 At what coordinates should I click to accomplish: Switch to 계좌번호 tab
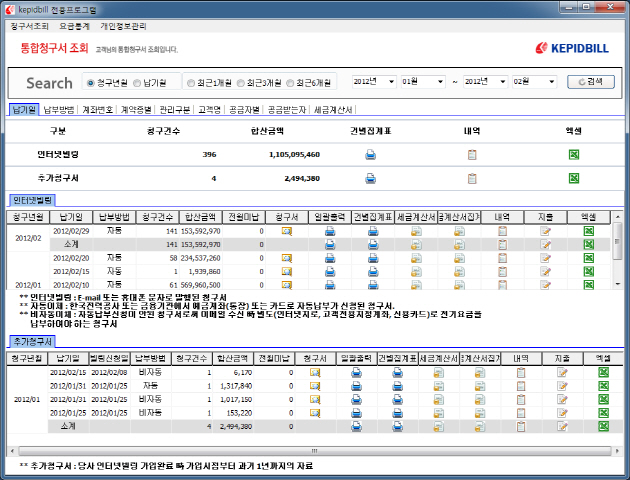(98, 110)
